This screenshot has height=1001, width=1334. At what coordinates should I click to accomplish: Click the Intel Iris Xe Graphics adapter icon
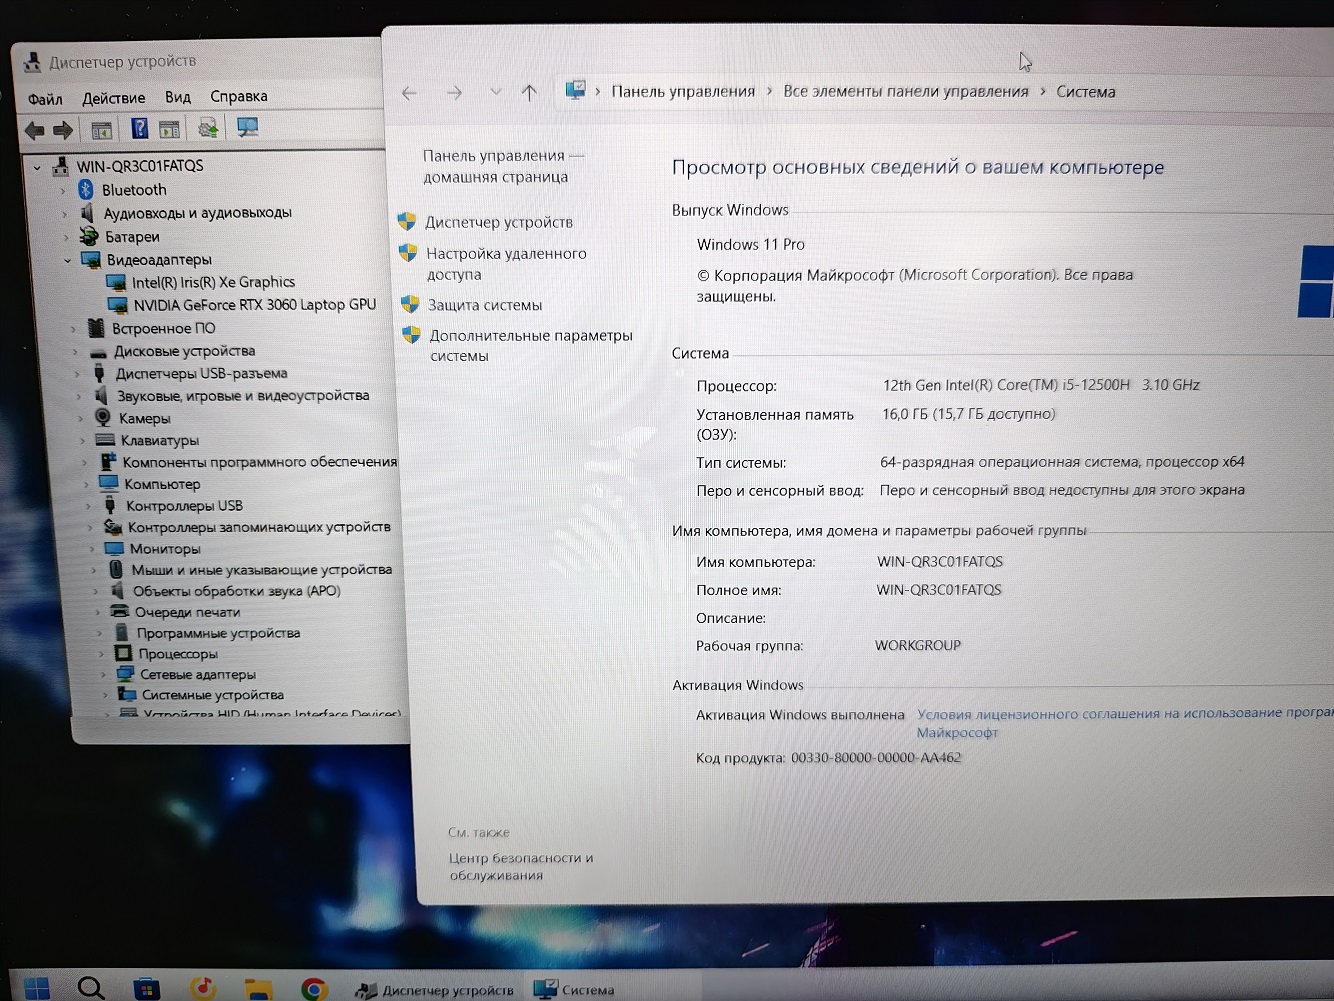click(x=116, y=282)
